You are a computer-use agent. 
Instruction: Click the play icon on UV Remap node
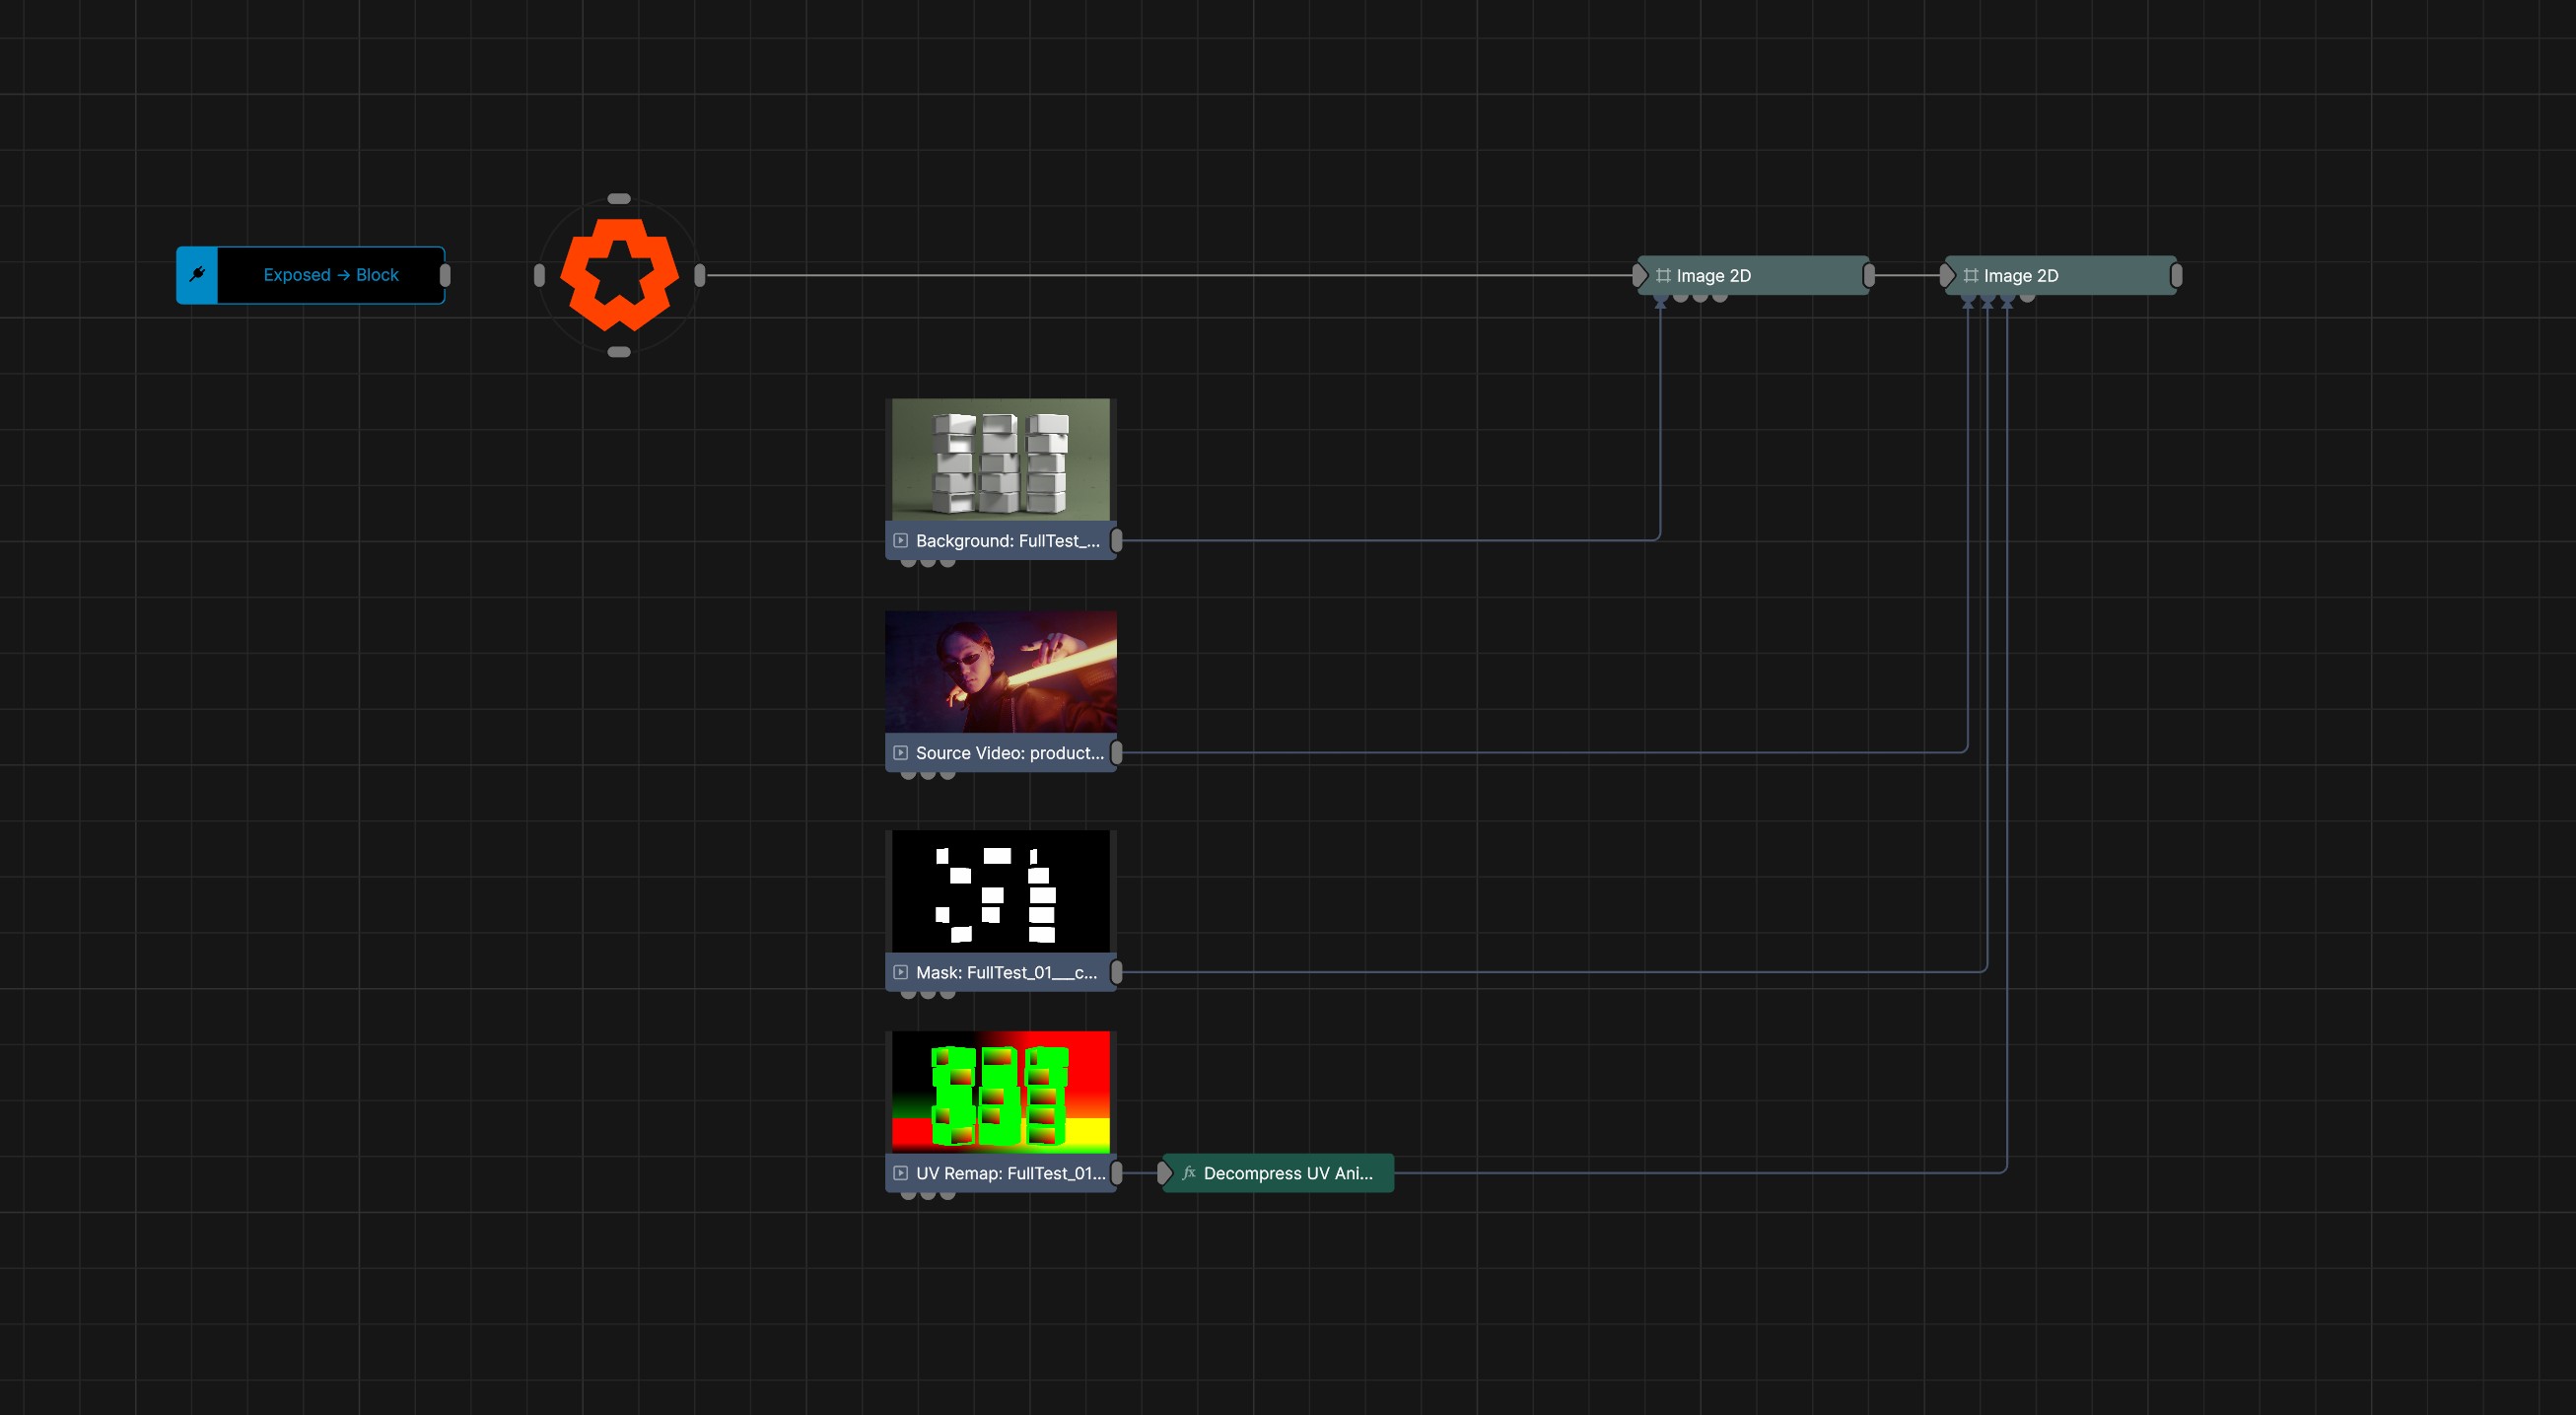point(901,1173)
